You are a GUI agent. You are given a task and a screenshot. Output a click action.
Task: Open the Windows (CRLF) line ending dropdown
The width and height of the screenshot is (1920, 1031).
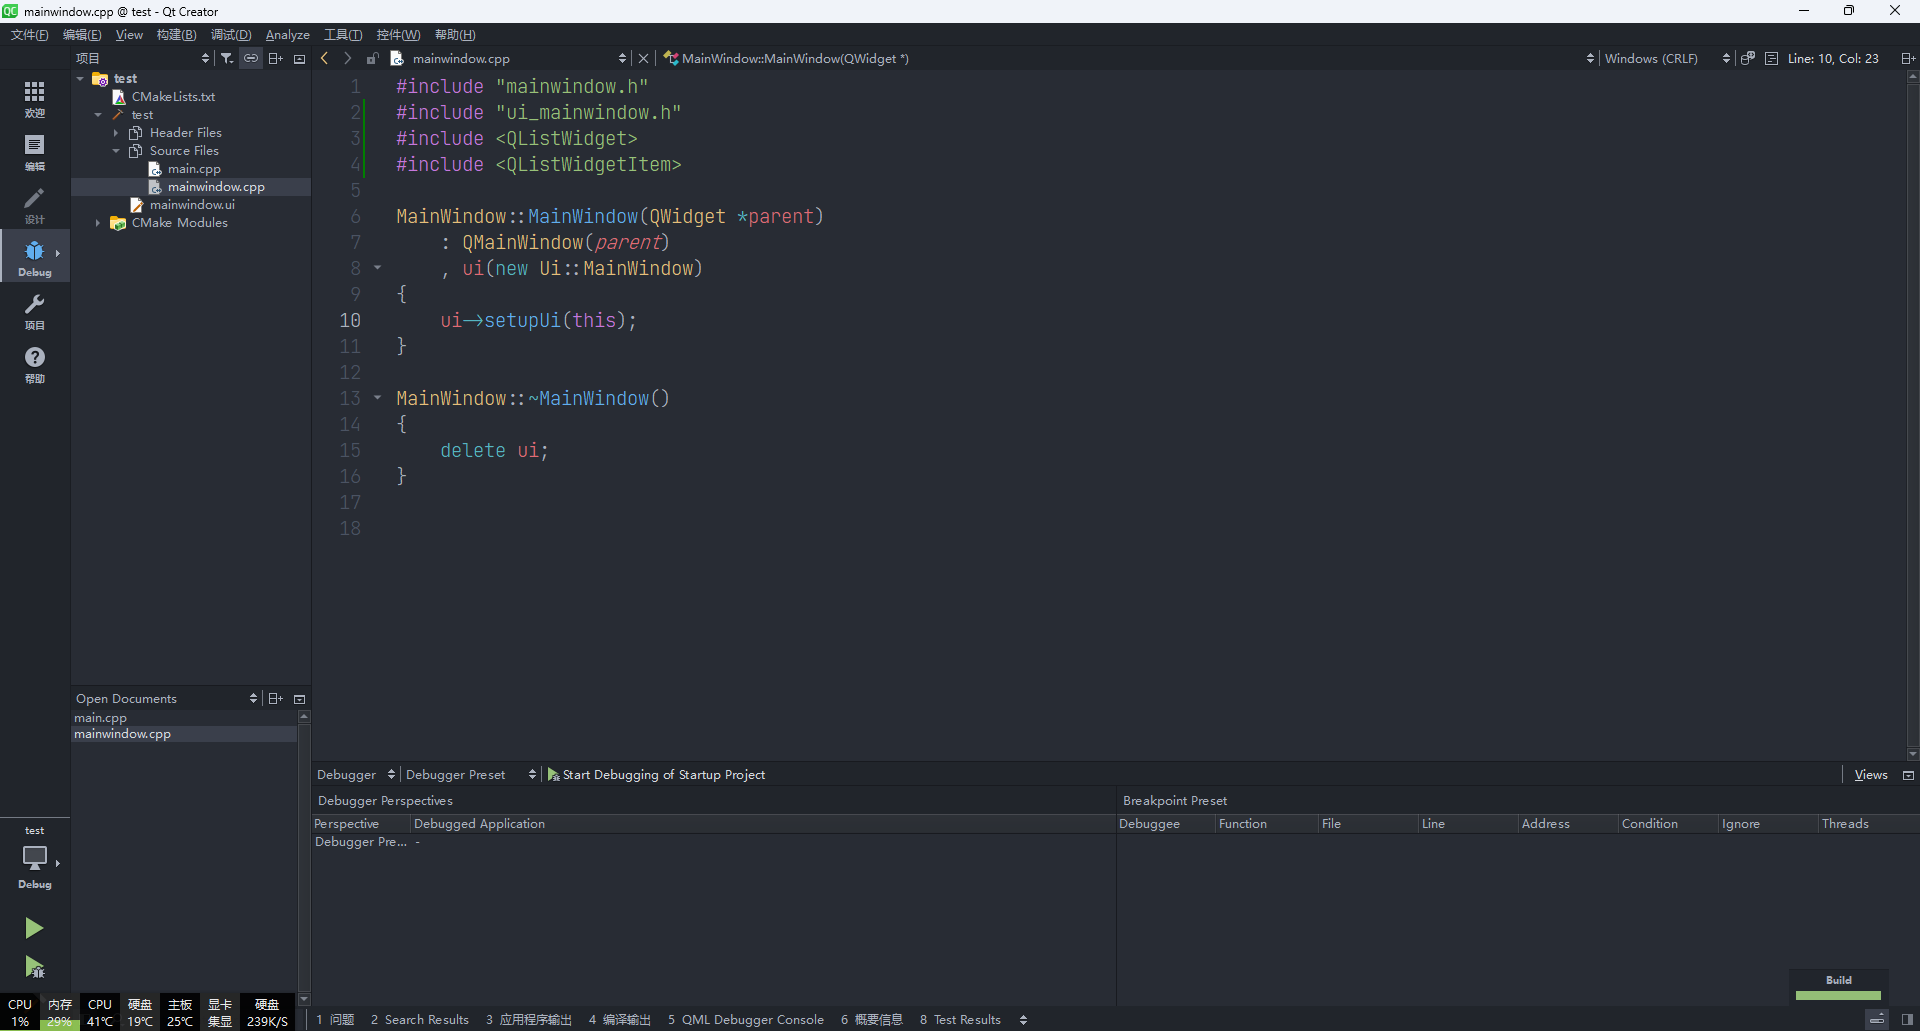(1667, 58)
